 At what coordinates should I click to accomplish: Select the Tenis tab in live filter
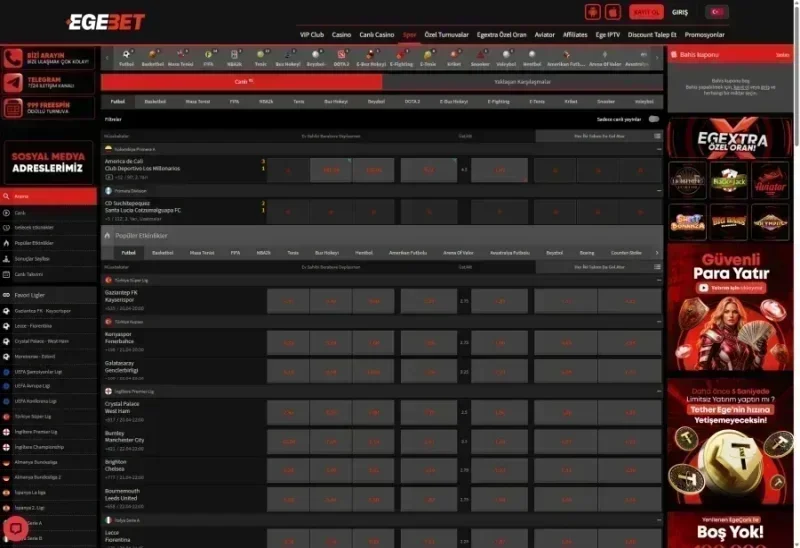tap(298, 102)
